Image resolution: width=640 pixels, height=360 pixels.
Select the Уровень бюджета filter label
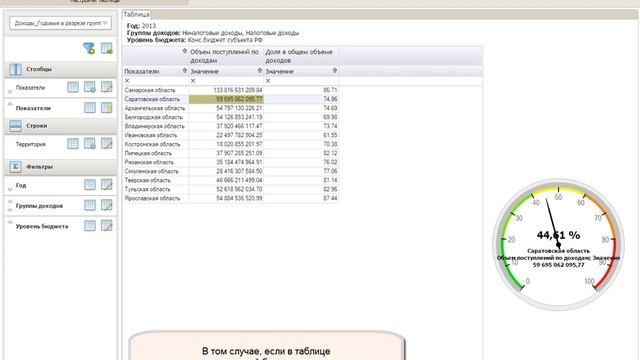[x=42, y=226]
